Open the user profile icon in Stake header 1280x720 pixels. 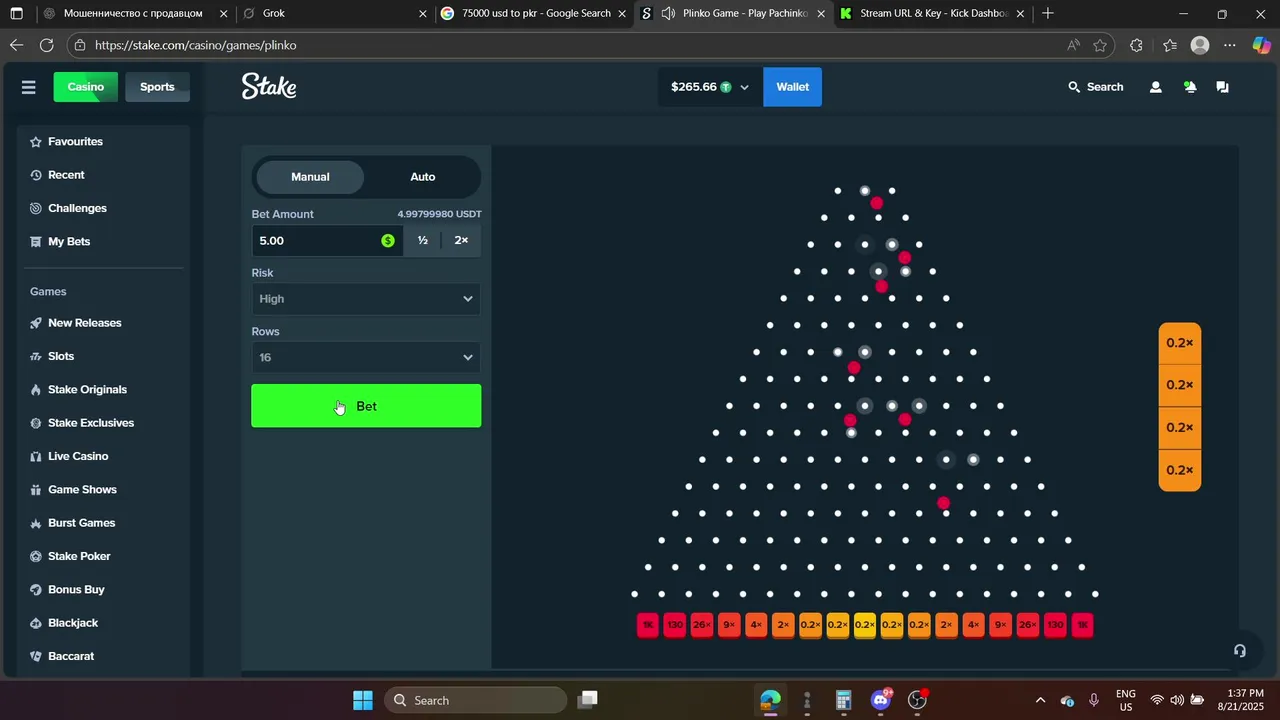[x=1156, y=87]
